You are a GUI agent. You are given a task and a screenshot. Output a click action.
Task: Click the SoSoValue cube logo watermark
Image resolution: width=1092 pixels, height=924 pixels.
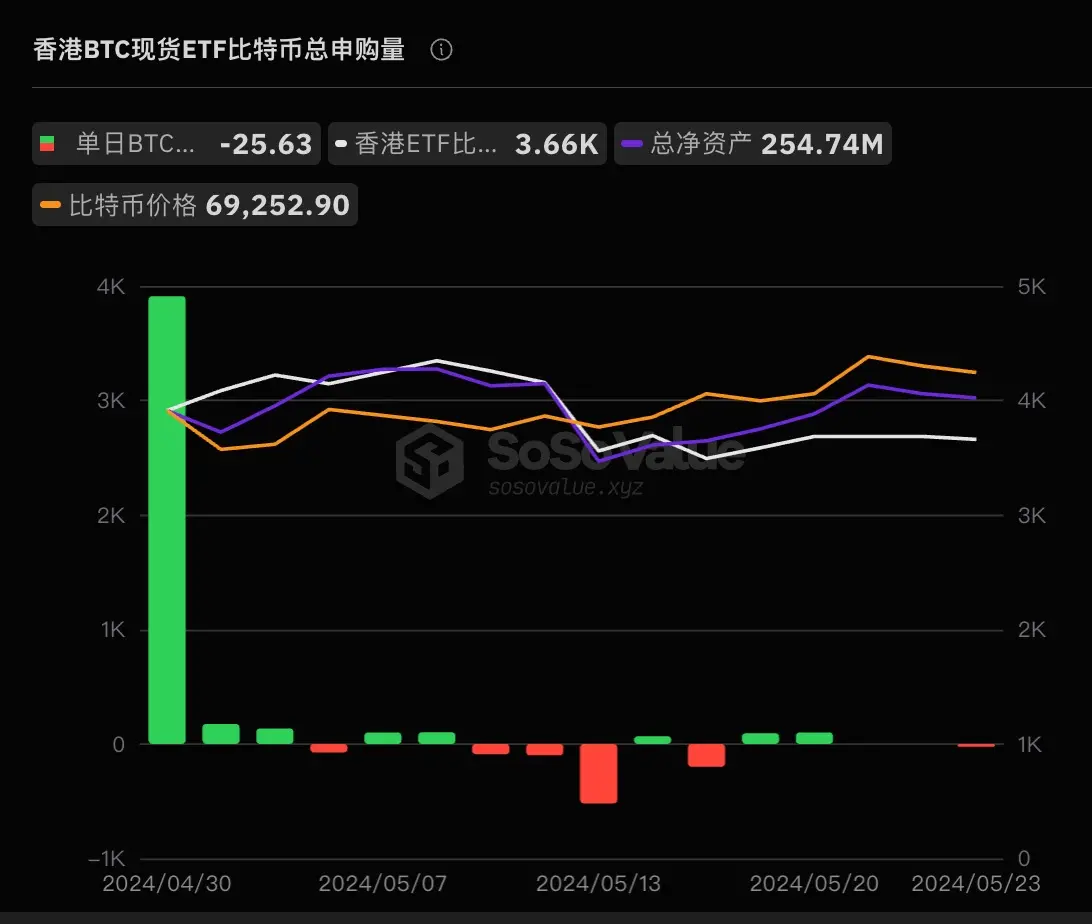pyautogui.click(x=432, y=462)
